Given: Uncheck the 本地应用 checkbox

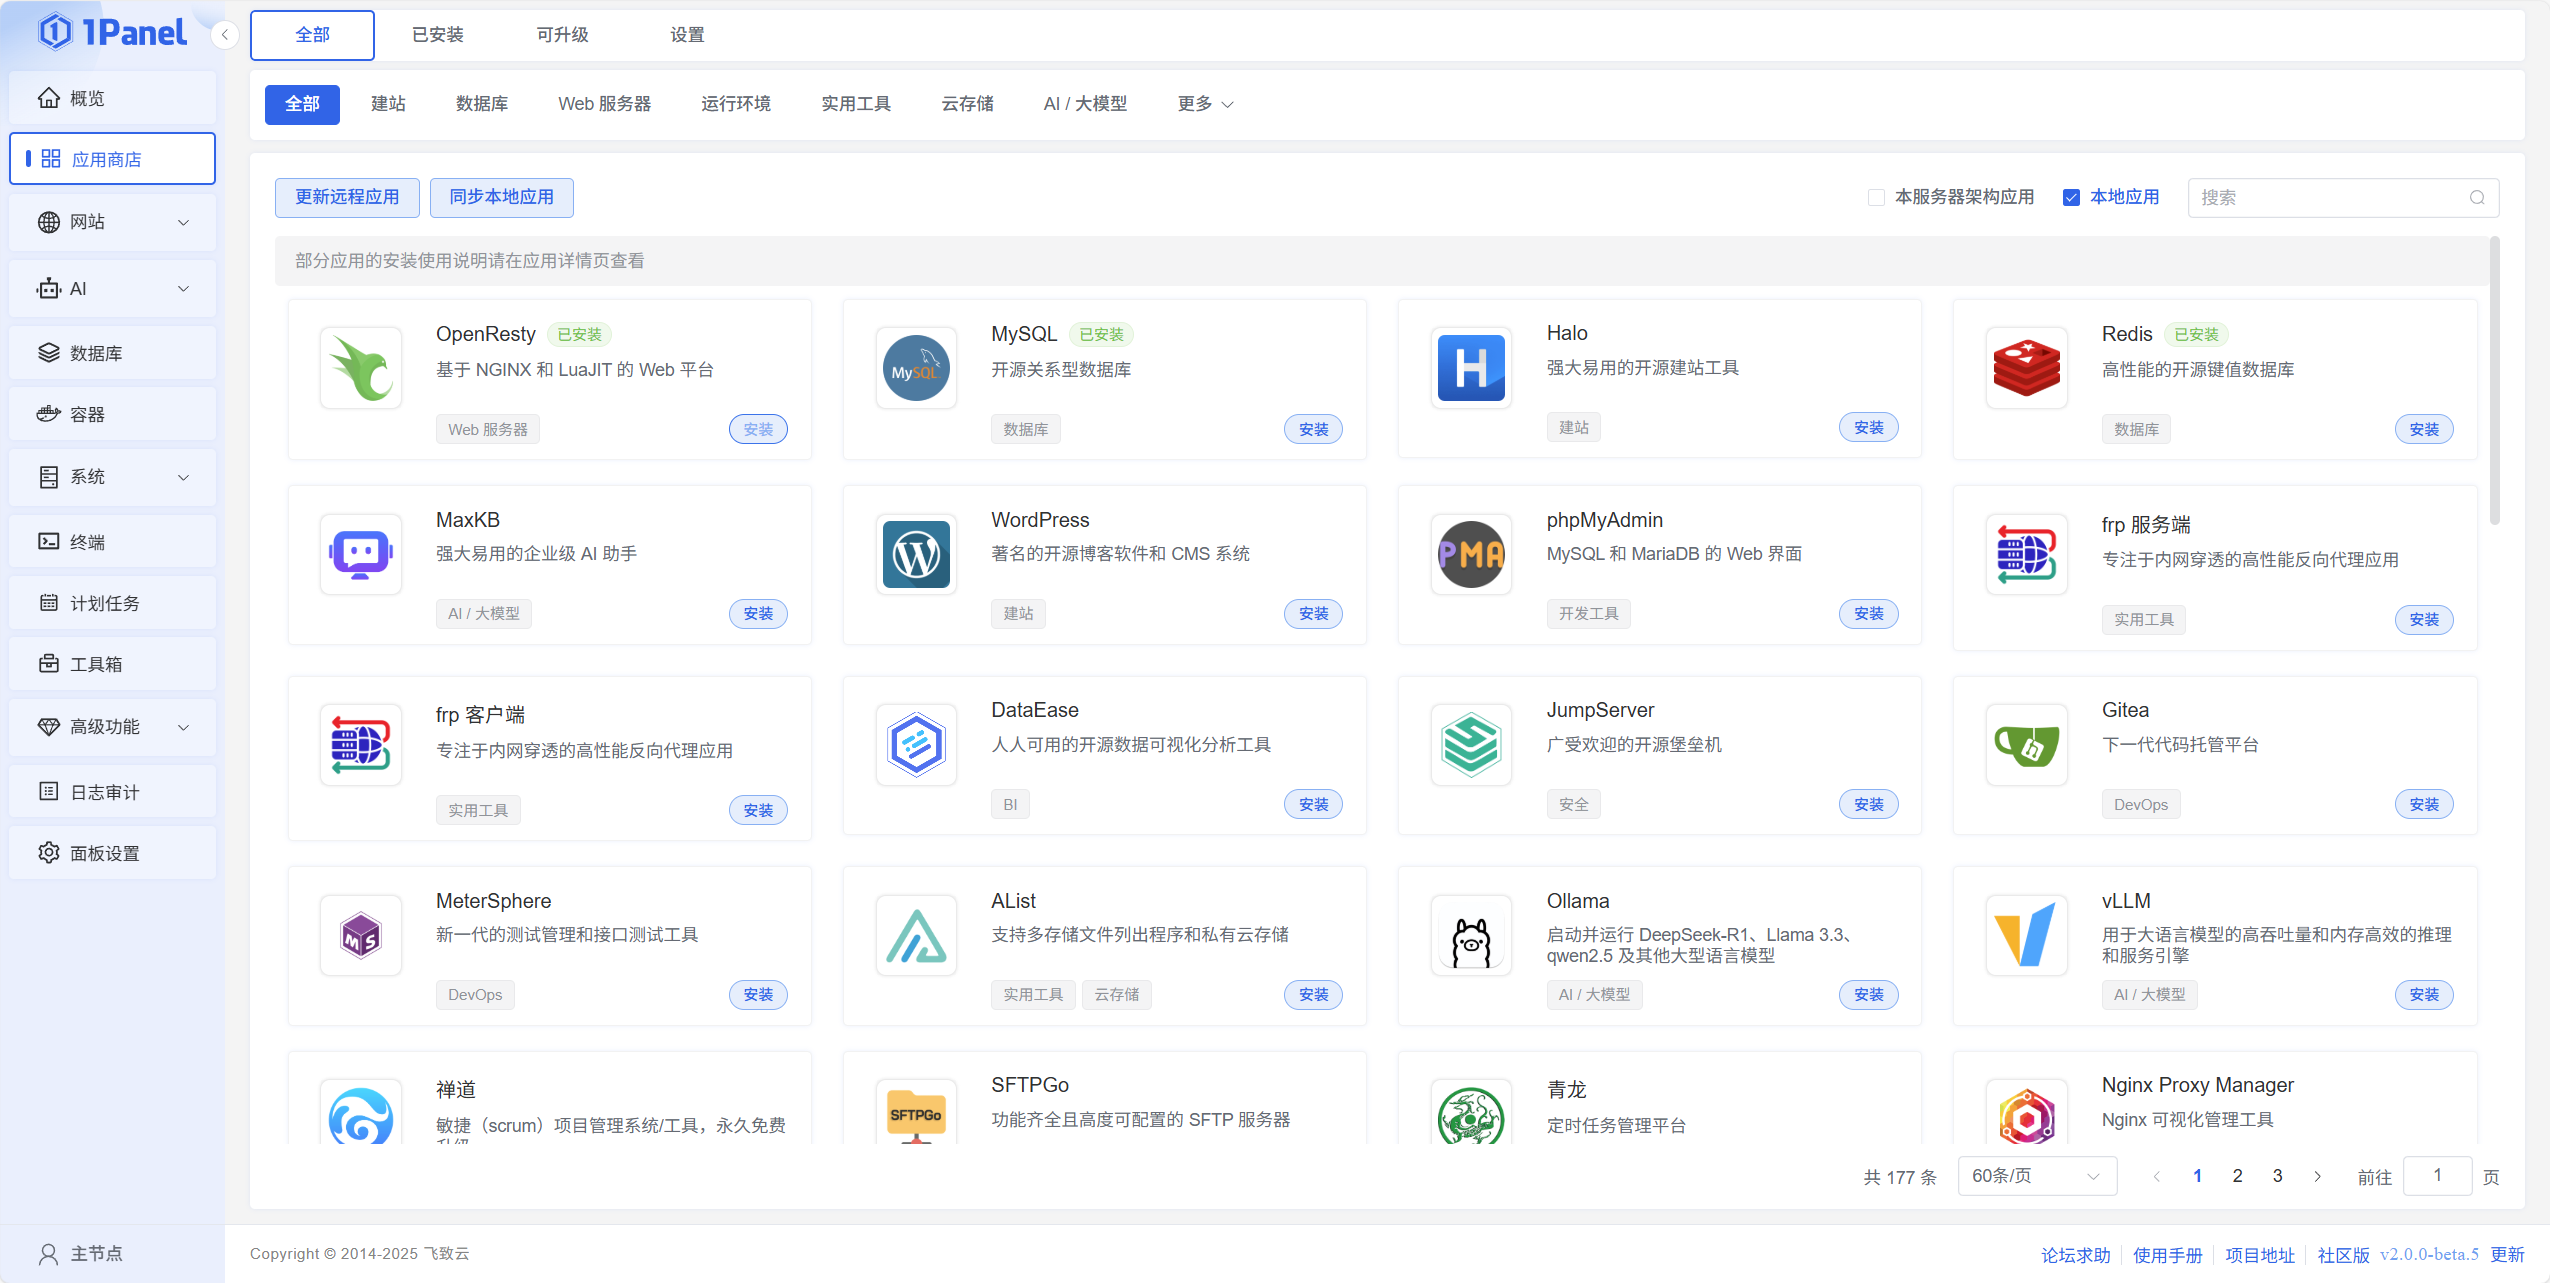Looking at the screenshot, I should click(2072, 198).
